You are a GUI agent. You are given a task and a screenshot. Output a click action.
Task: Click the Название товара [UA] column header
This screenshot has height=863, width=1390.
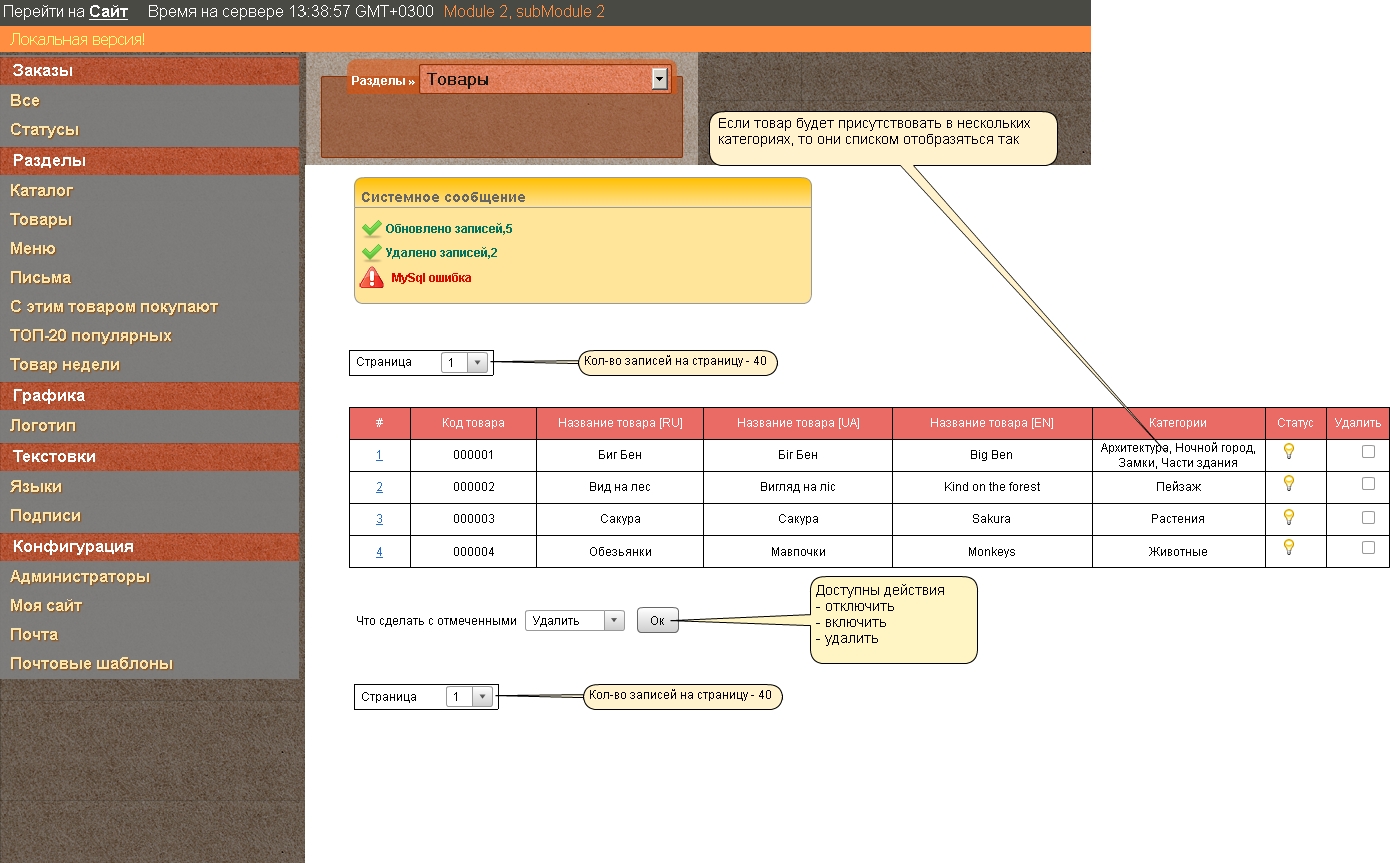(x=798, y=423)
